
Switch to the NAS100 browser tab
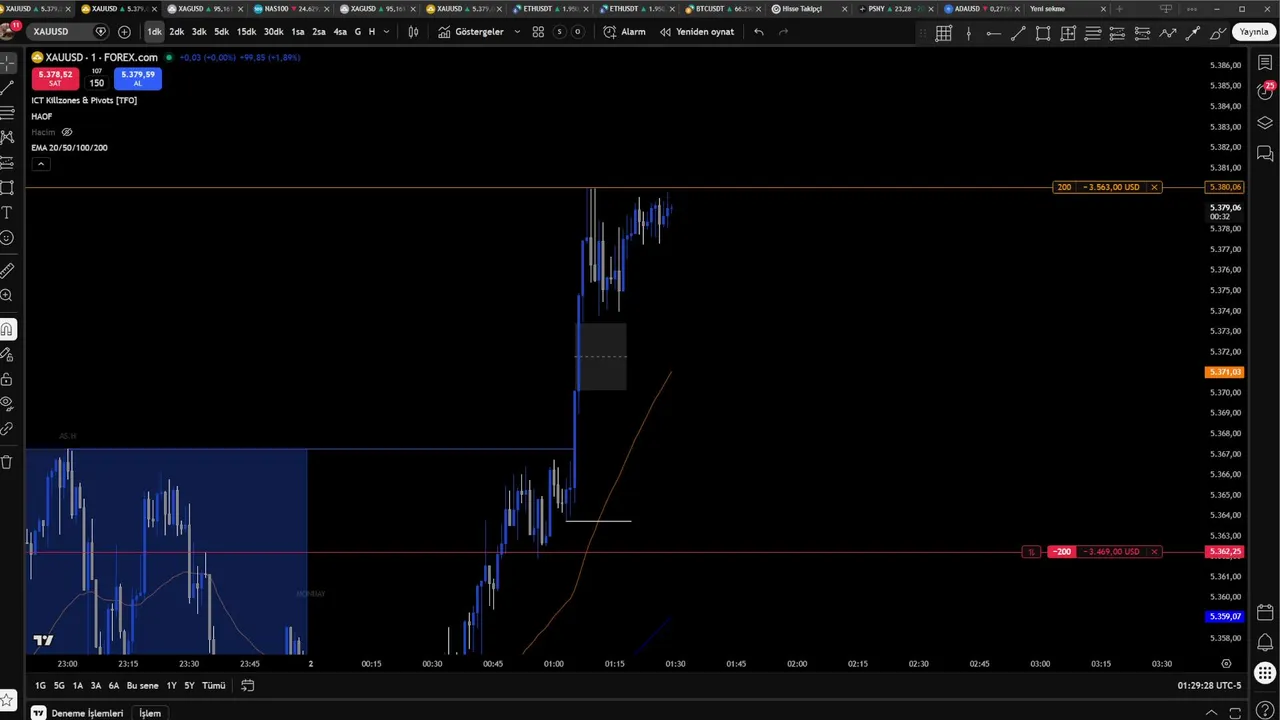pyautogui.click(x=291, y=9)
